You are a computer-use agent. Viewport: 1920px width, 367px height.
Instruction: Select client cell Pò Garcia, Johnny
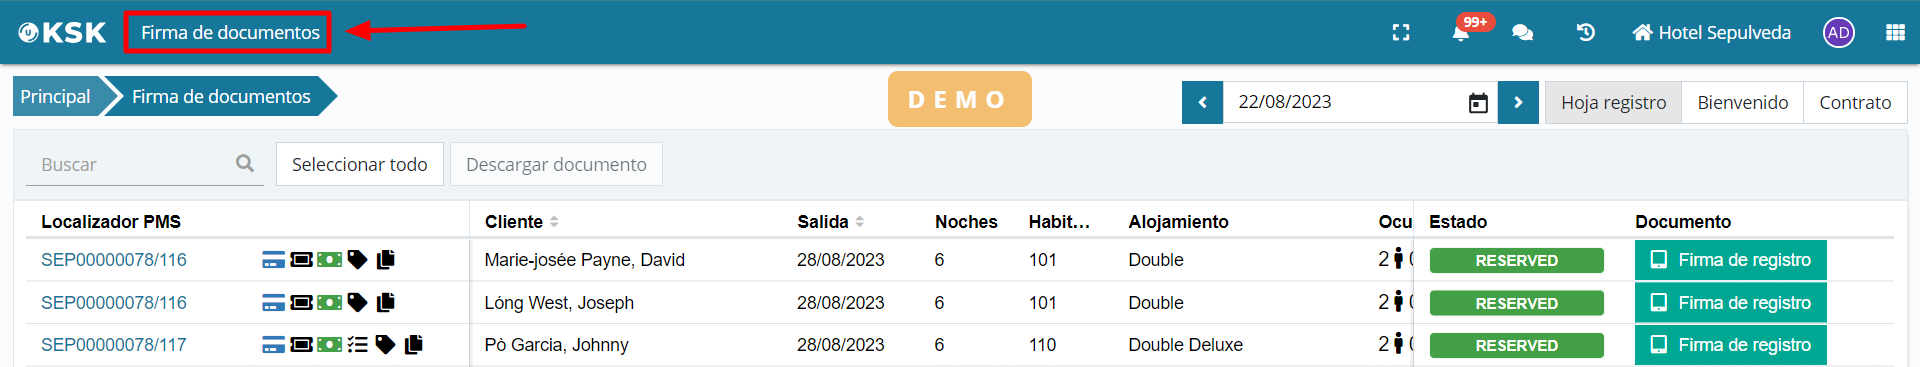[557, 345]
